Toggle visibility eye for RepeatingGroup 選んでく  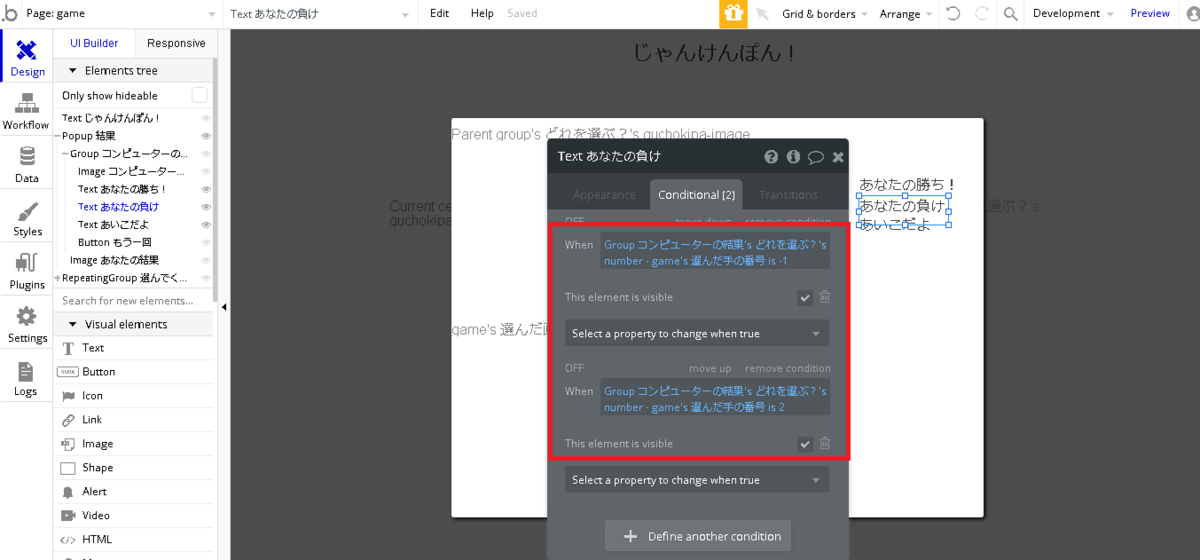tap(206, 278)
